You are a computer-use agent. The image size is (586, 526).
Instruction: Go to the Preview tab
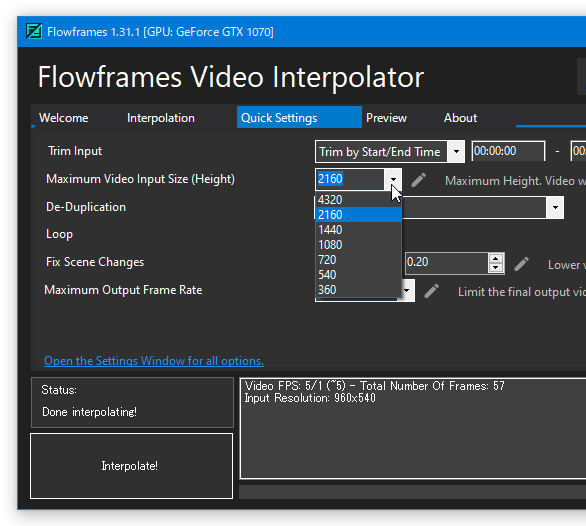[386, 118]
